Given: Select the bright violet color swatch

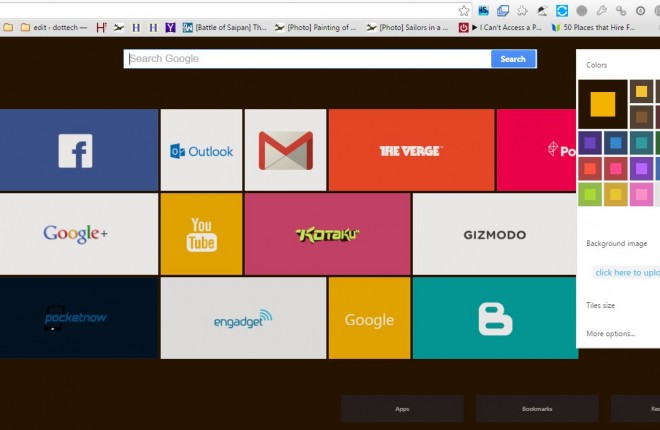Looking at the screenshot, I should point(641,168).
